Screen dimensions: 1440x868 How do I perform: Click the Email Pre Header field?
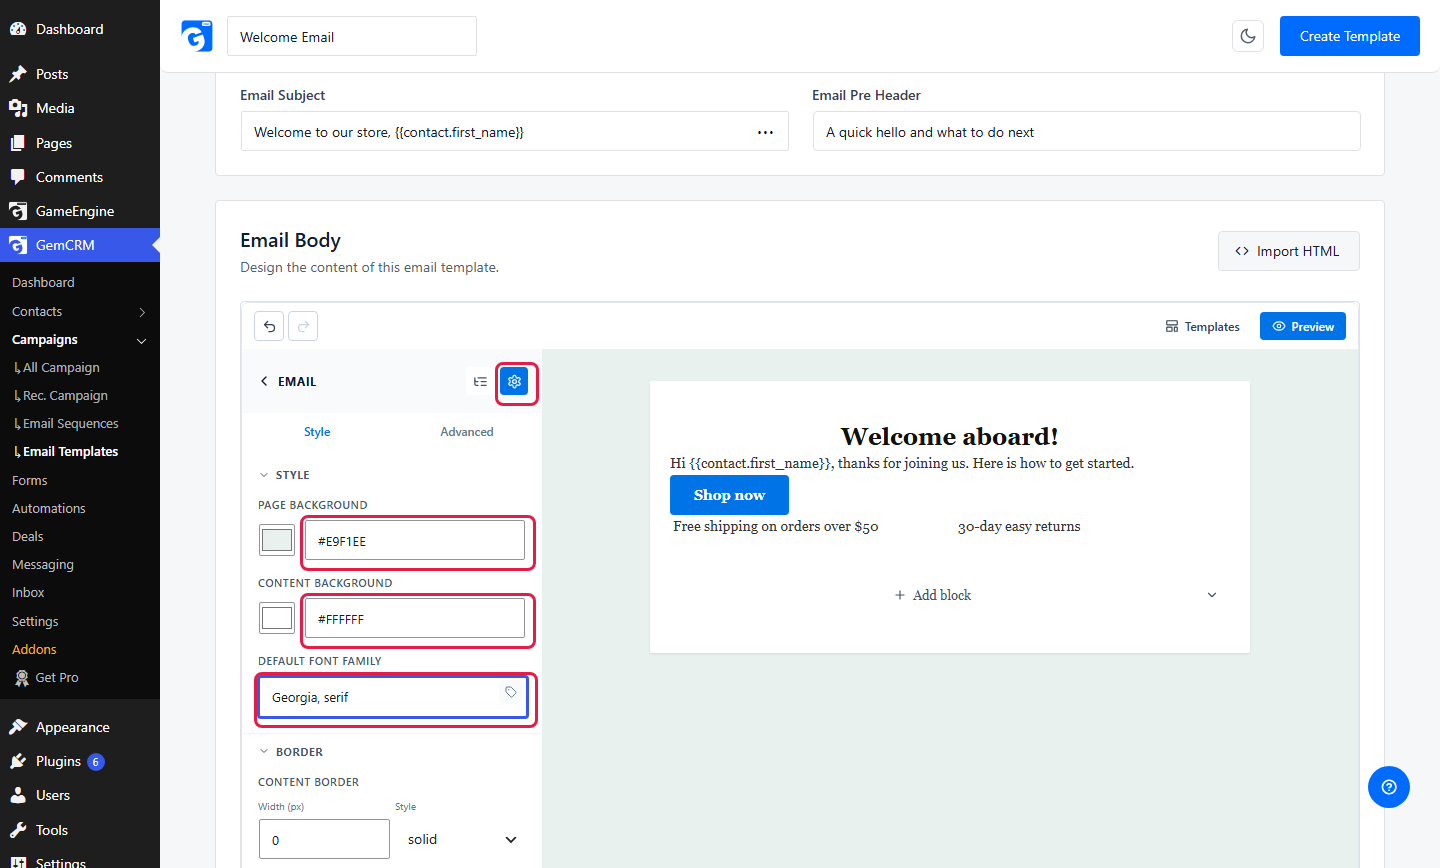tap(1087, 131)
